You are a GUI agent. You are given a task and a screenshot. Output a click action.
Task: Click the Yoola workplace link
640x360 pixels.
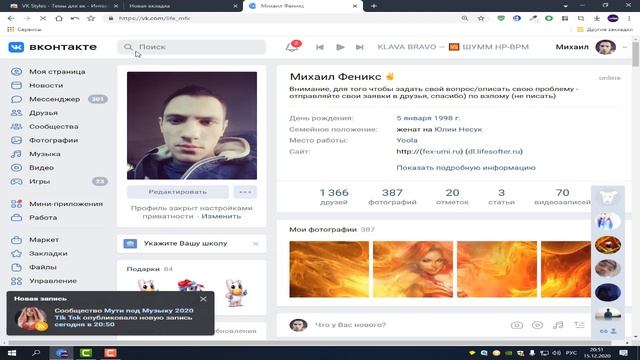[407, 140]
